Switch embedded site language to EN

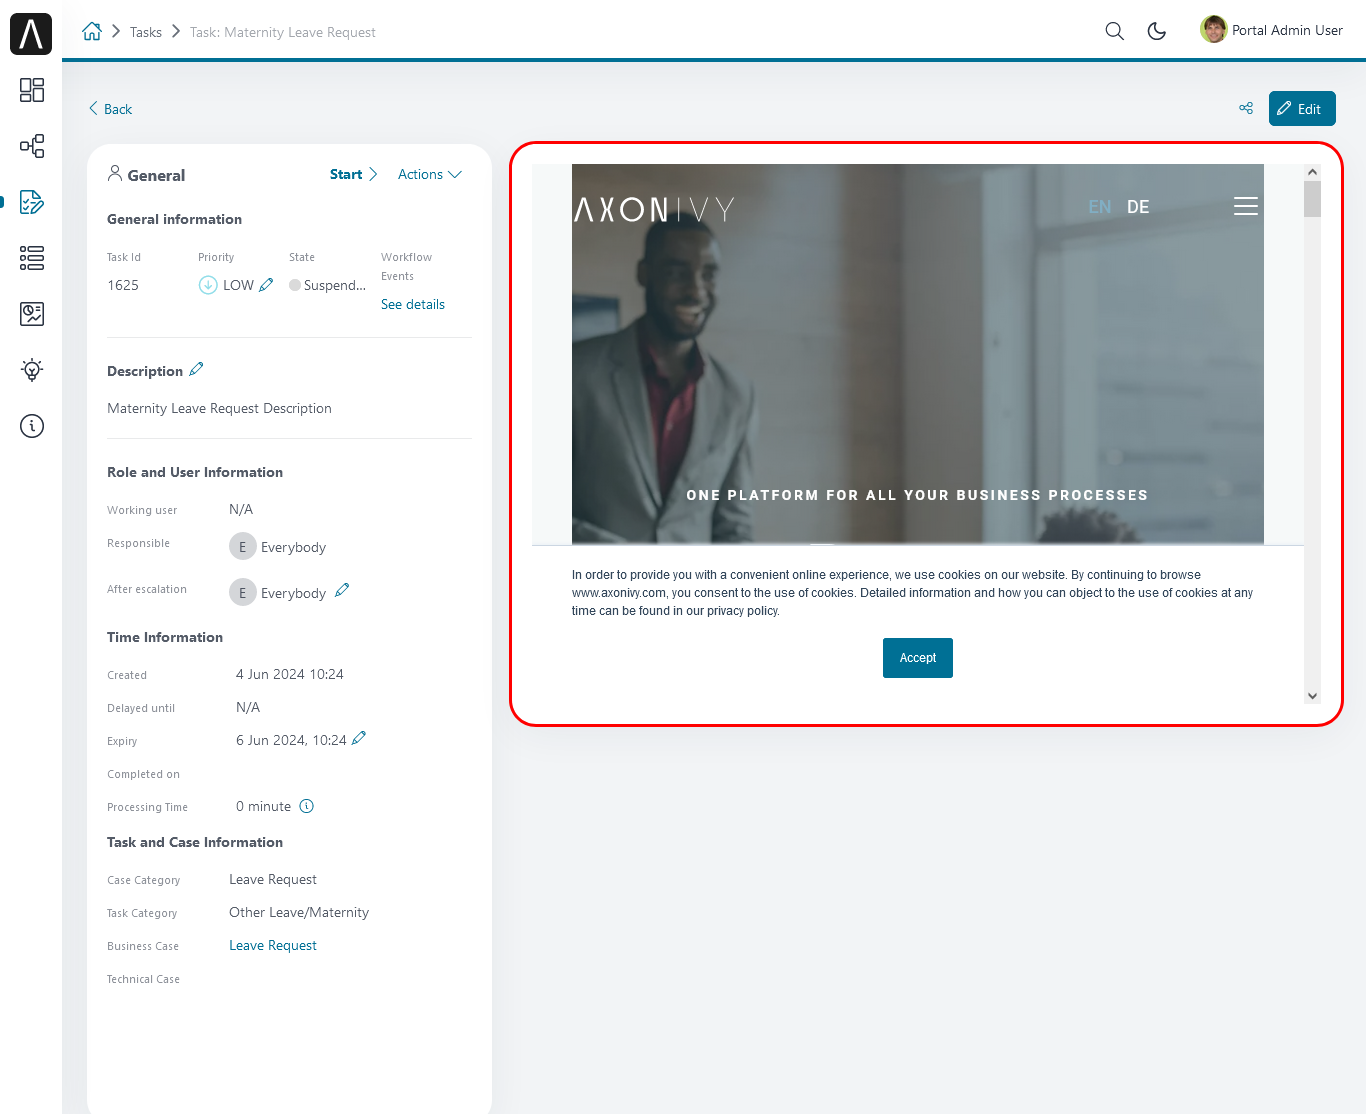click(1100, 207)
